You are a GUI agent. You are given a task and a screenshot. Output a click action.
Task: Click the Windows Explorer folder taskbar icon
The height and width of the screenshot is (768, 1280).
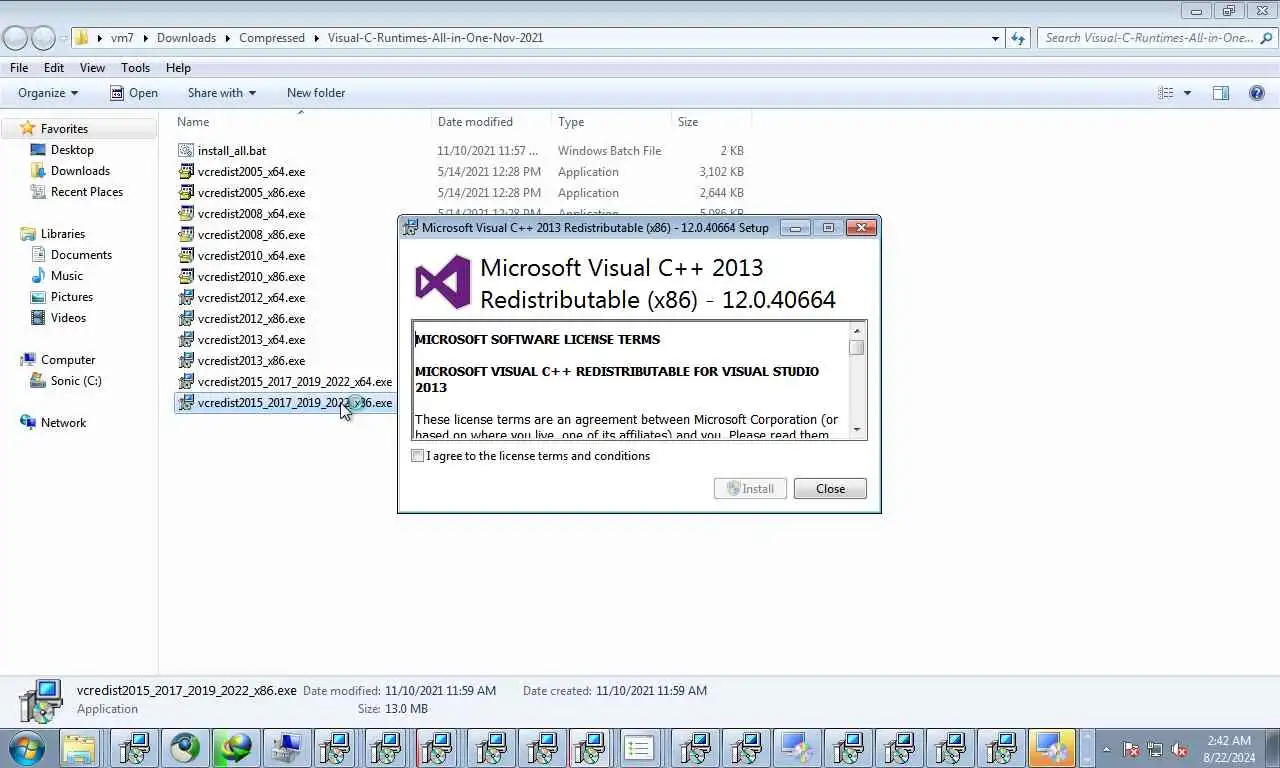pos(79,748)
